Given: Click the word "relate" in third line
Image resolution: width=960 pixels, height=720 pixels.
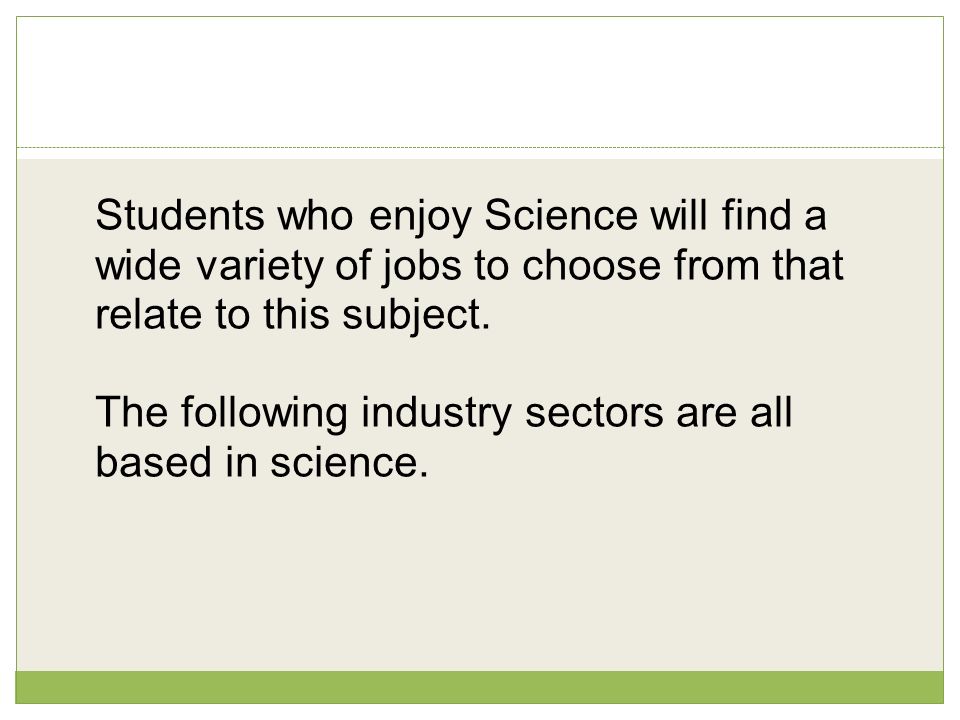Looking at the screenshot, I should (149, 314).
